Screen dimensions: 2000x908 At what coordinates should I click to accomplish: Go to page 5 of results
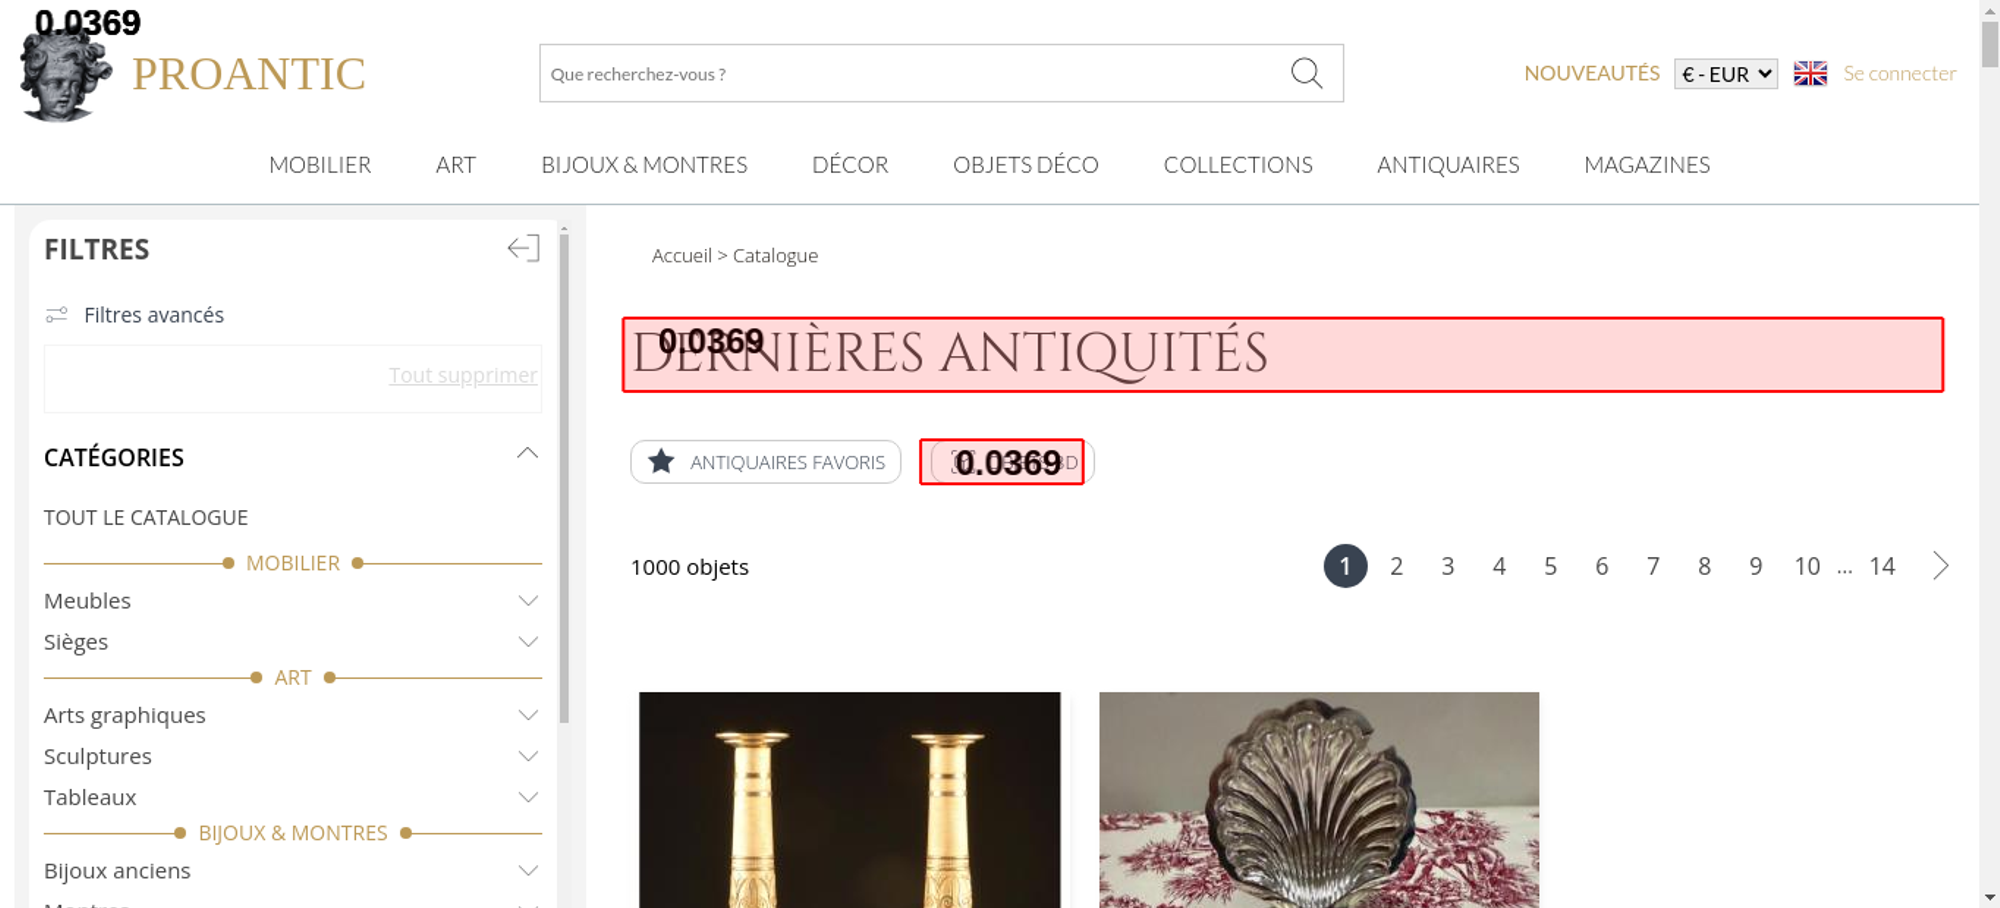point(1550,567)
